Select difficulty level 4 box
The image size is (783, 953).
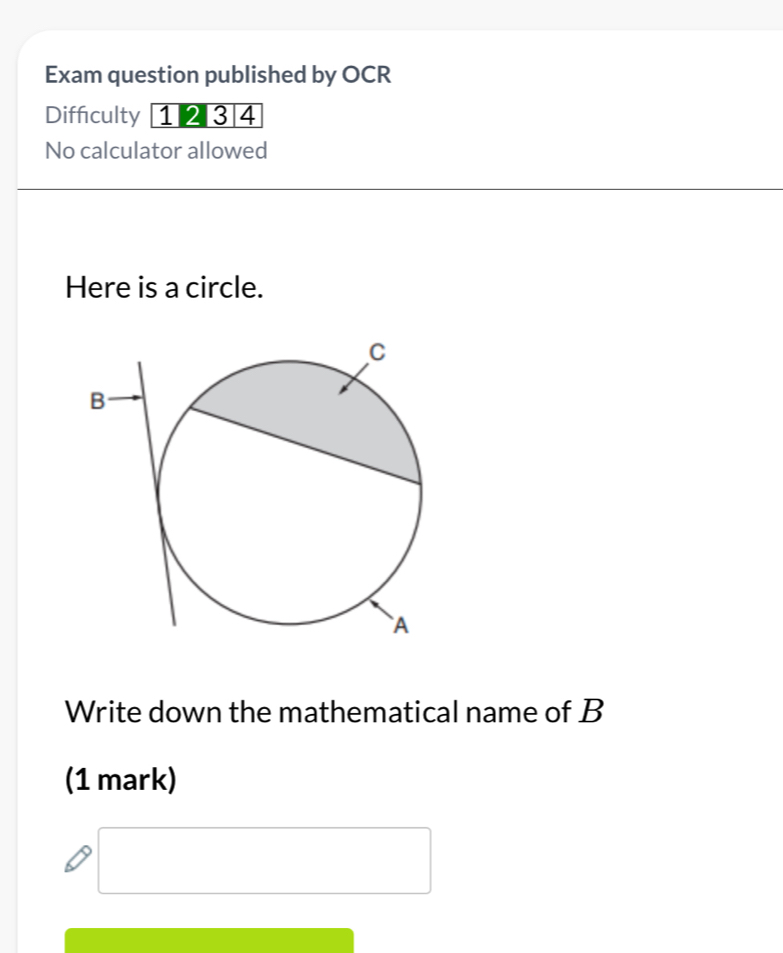tap(247, 115)
